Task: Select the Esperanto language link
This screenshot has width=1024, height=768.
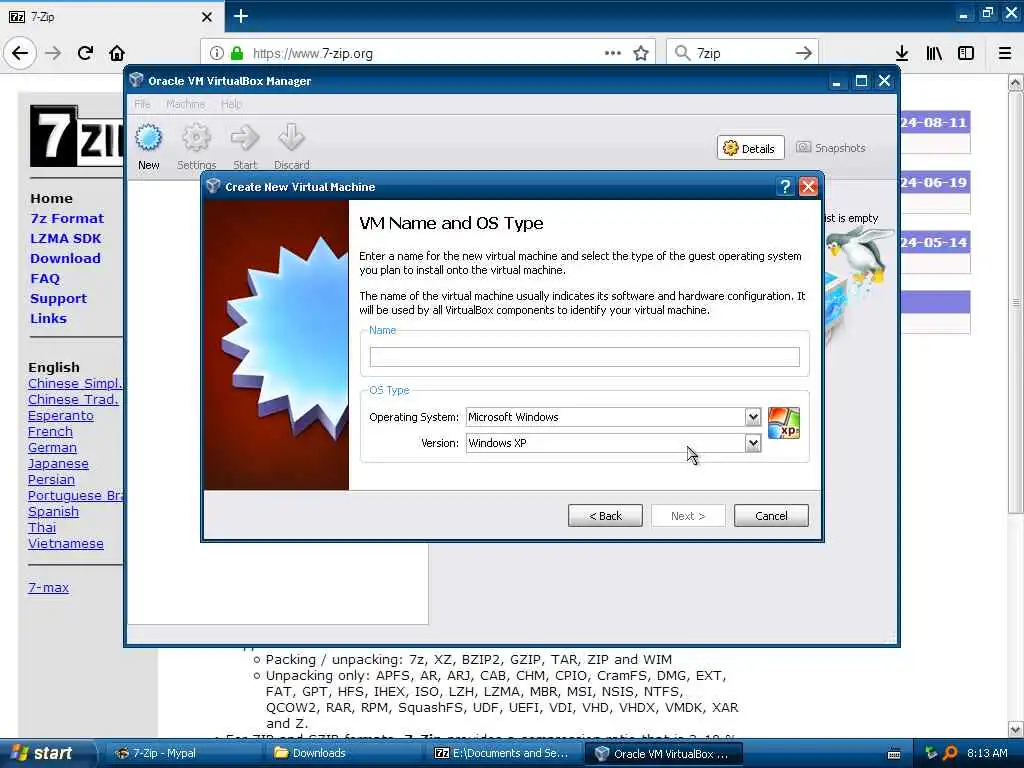Action: pos(61,415)
